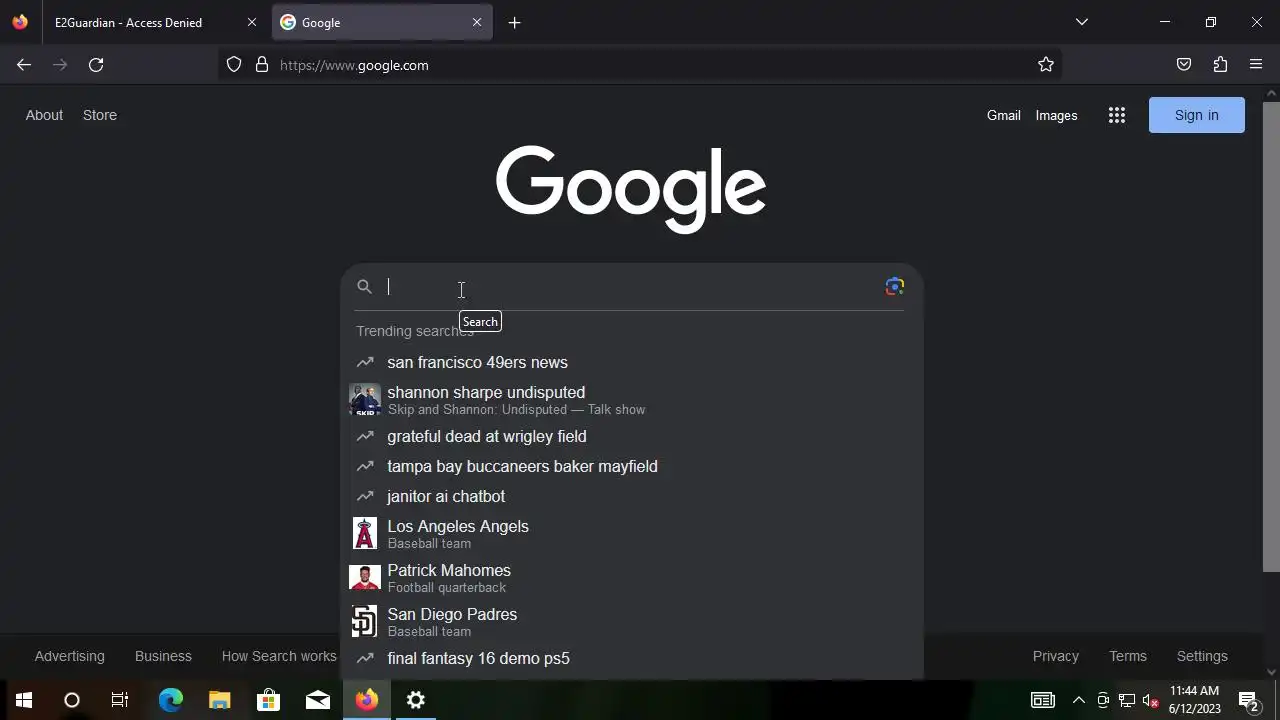Click the Patrick Mahomes photo thumbnail
Viewport: 1280px width, 720px height.
(x=365, y=578)
